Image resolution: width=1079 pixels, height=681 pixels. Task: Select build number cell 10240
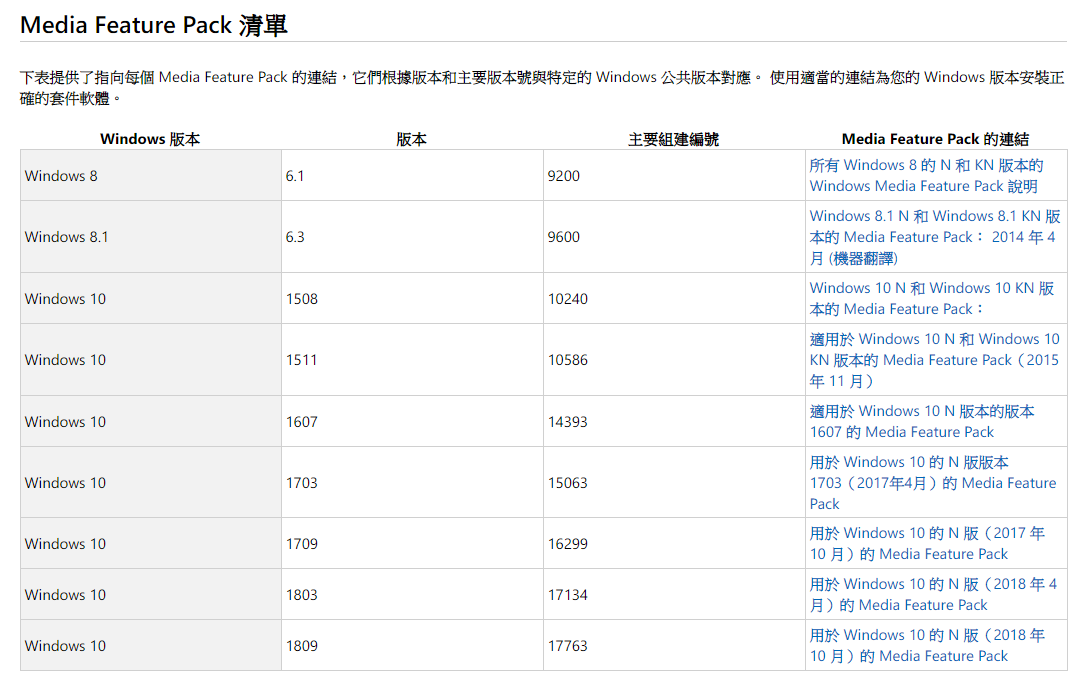pos(674,299)
